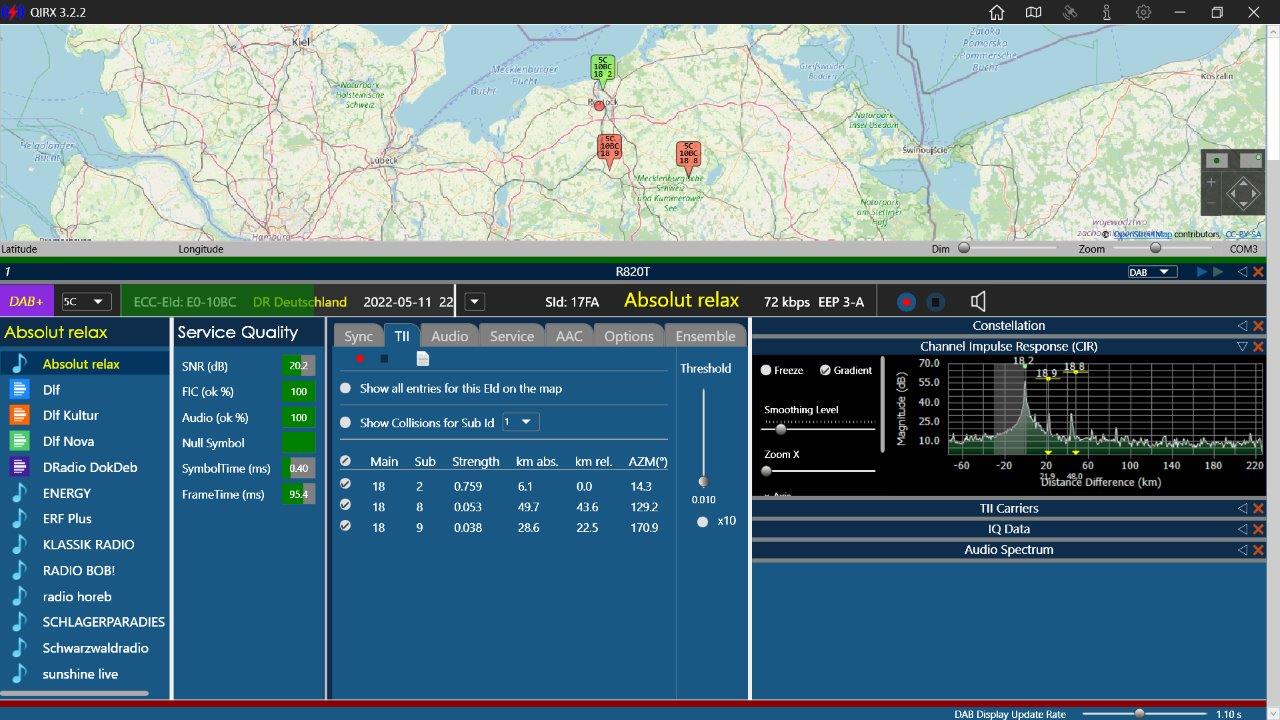Open the map view icon

pyautogui.click(x=1033, y=12)
